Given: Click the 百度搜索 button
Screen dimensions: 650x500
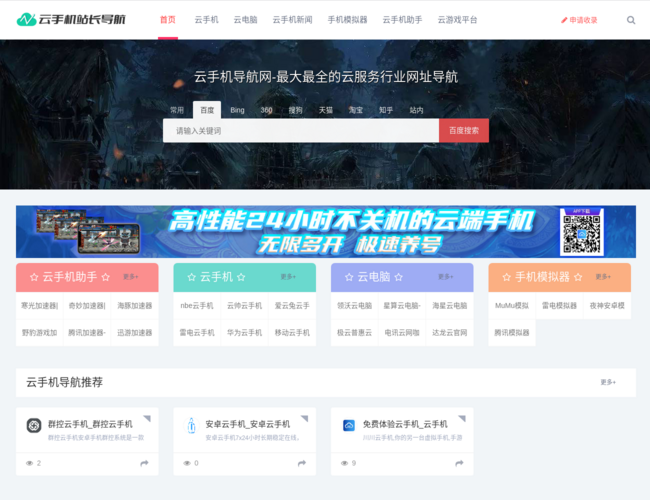Looking at the screenshot, I should pos(464,131).
